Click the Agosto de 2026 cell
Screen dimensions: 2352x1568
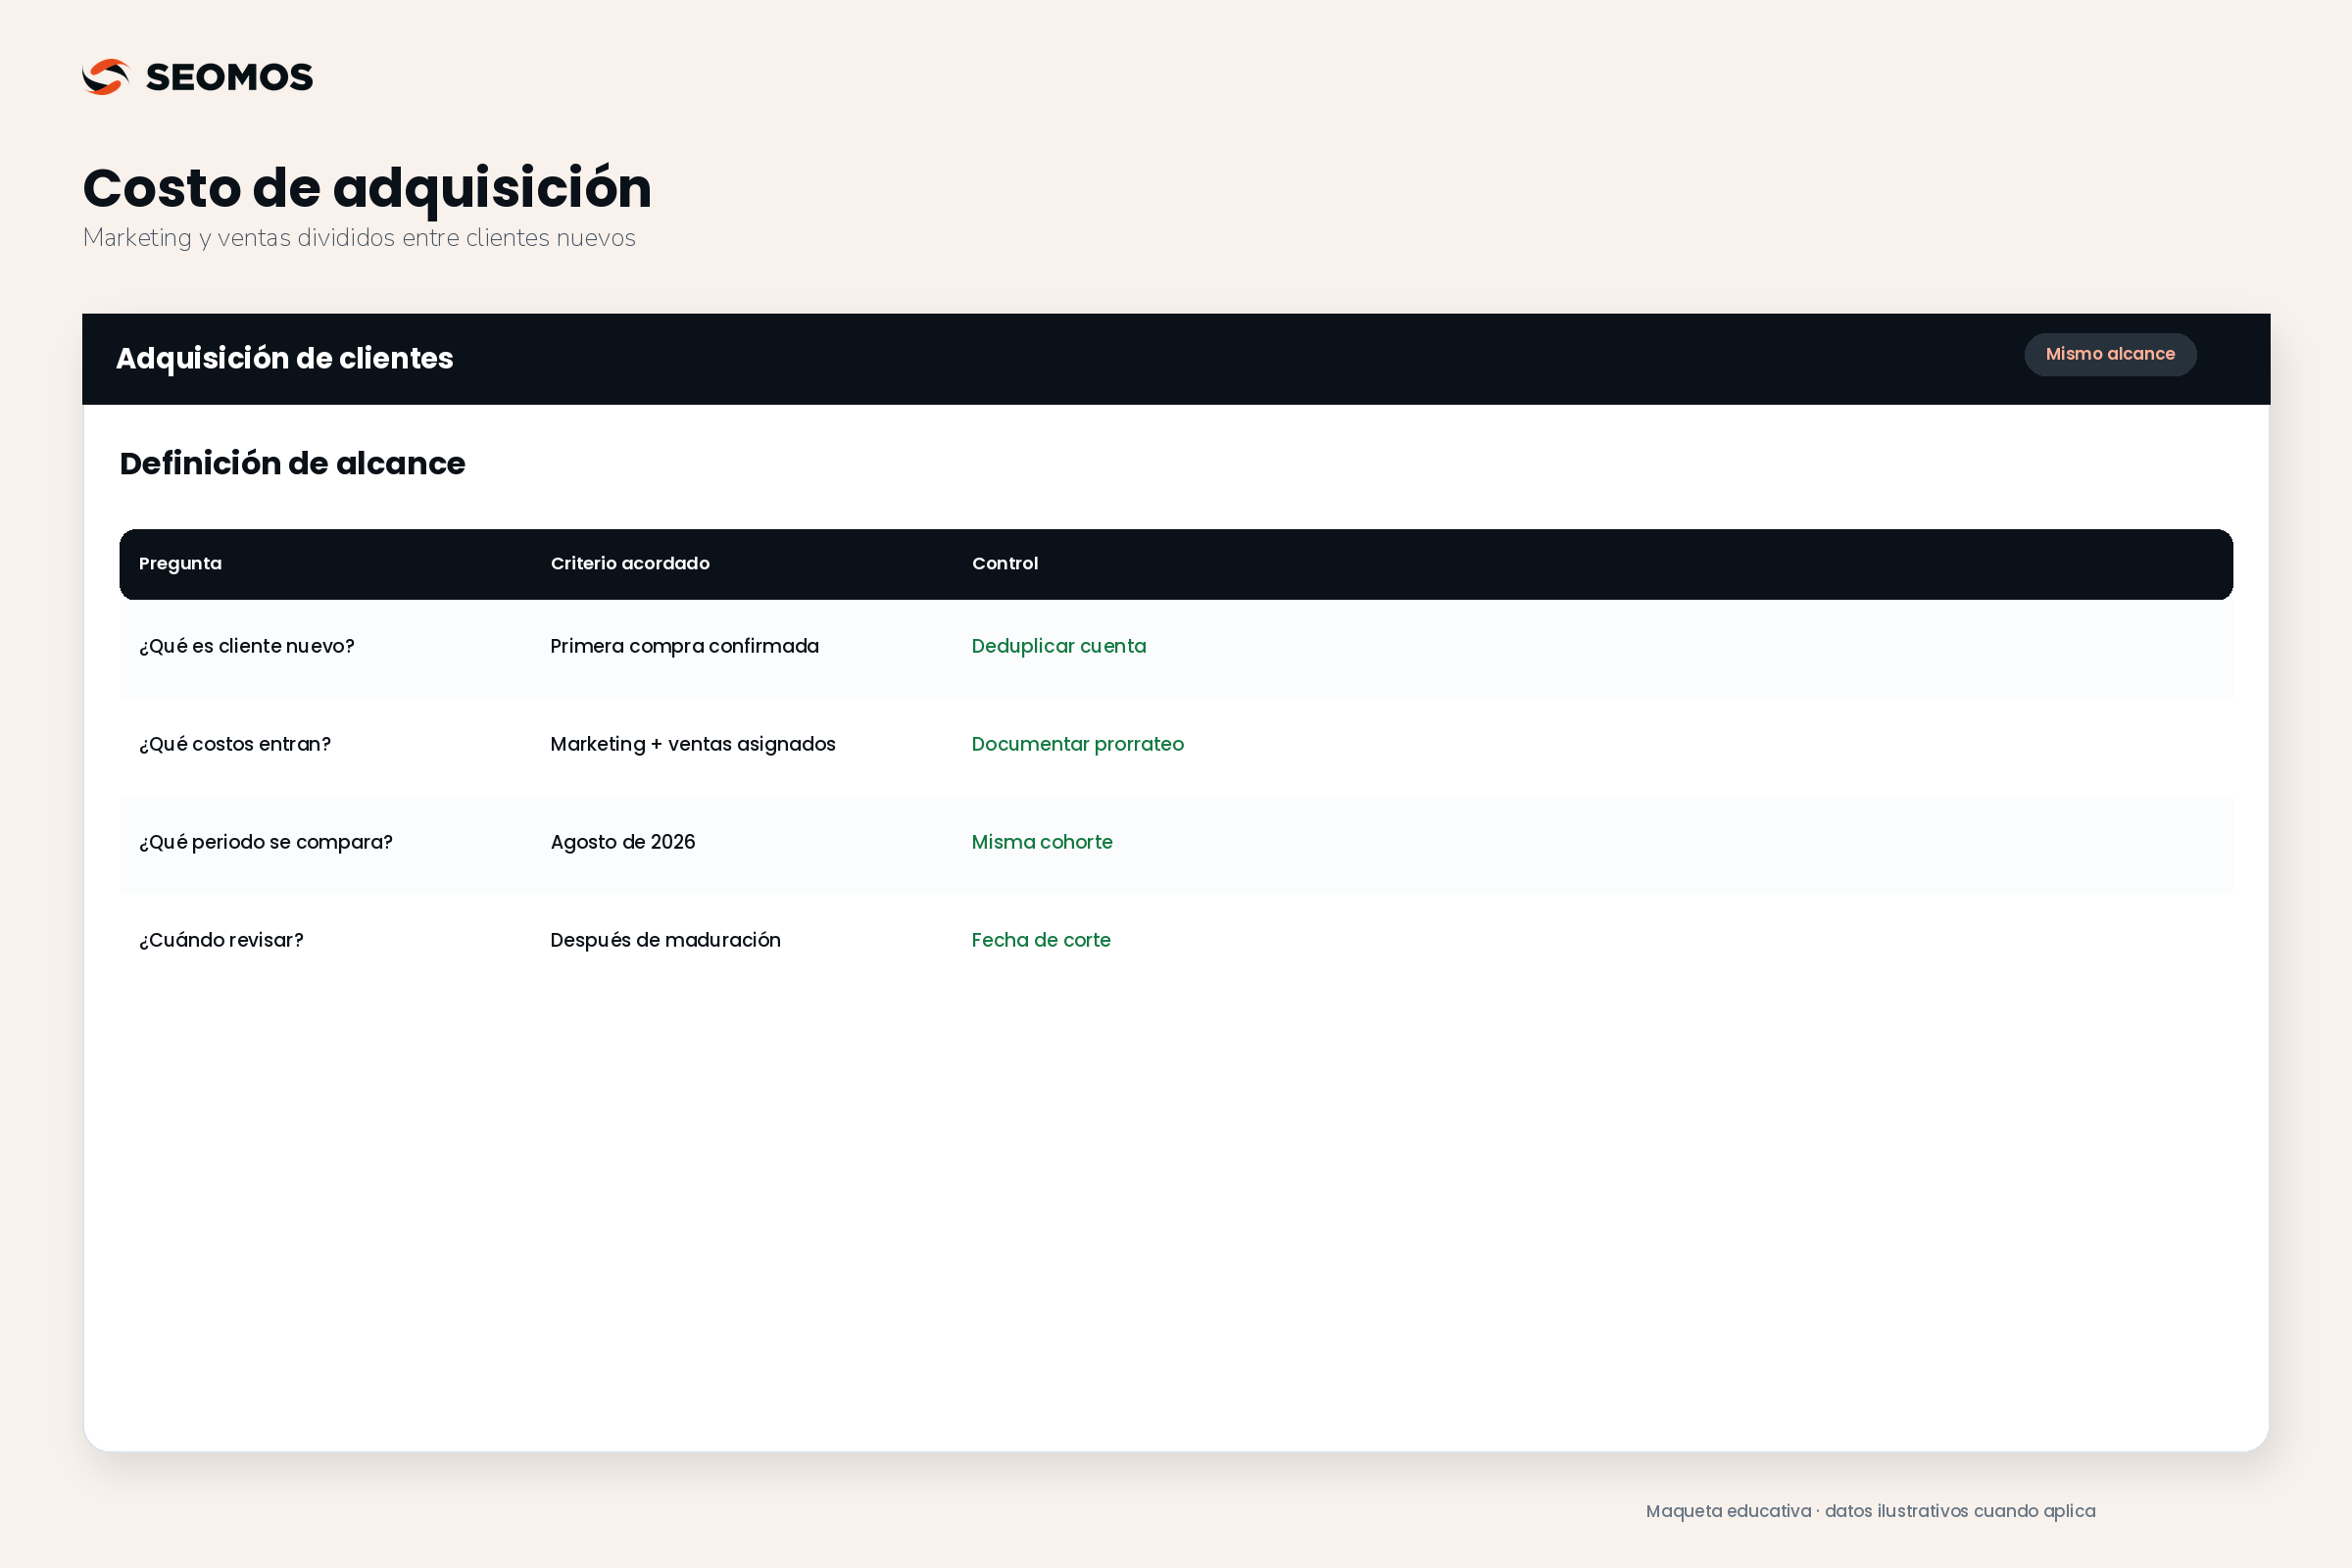coord(623,842)
